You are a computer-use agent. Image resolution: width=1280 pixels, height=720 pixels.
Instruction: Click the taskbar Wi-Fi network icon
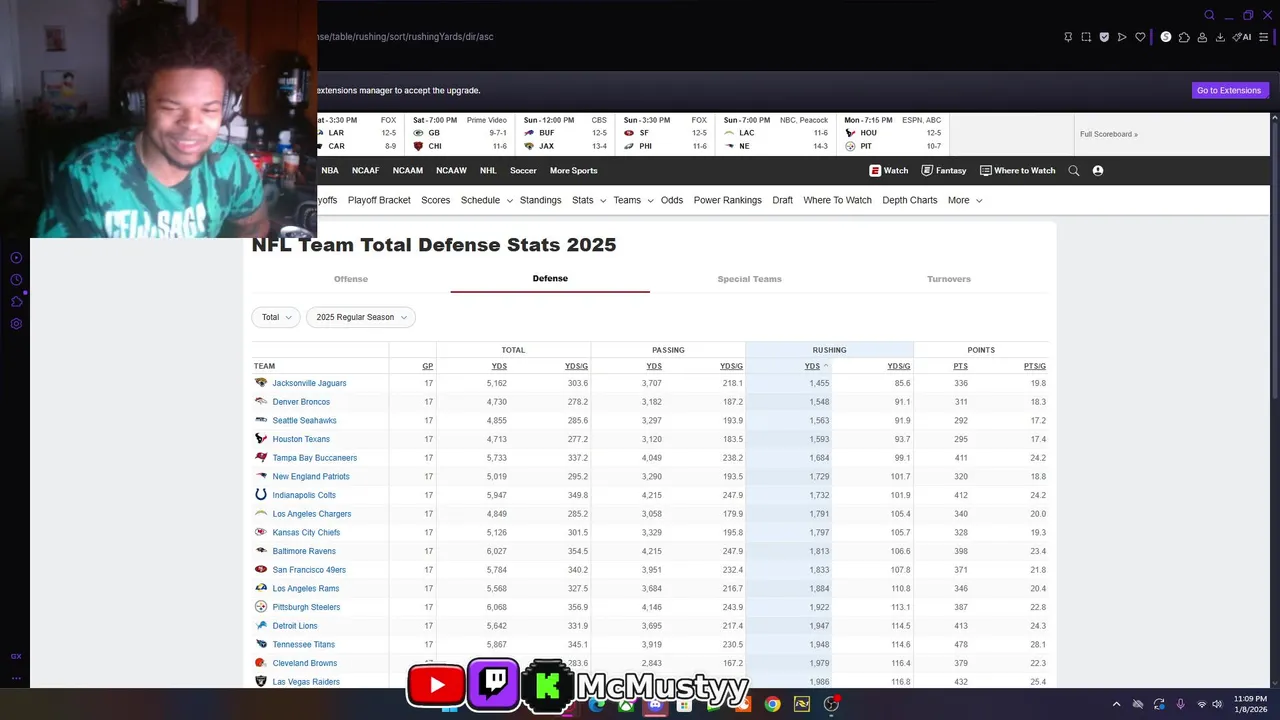point(1201,704)
